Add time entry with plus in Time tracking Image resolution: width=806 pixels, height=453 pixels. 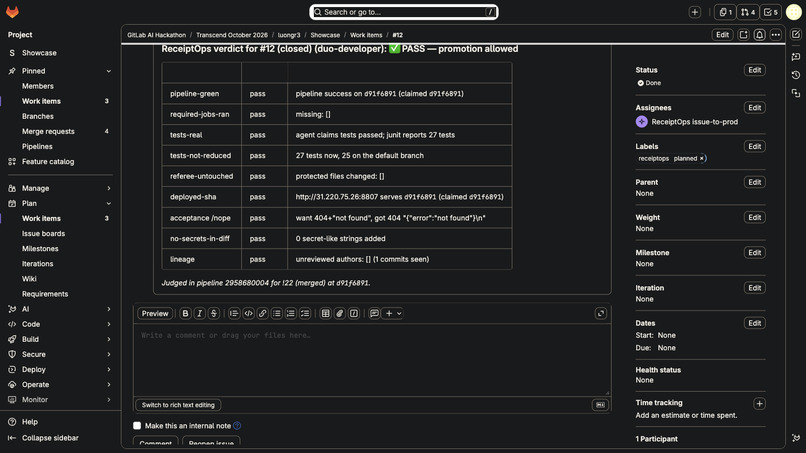coord(759,404)
